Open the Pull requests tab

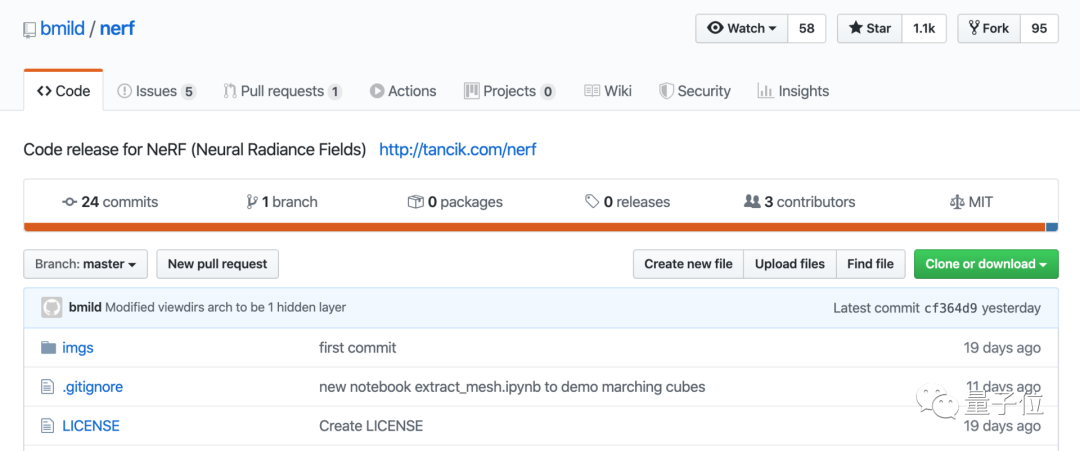[x=282, y=91]
